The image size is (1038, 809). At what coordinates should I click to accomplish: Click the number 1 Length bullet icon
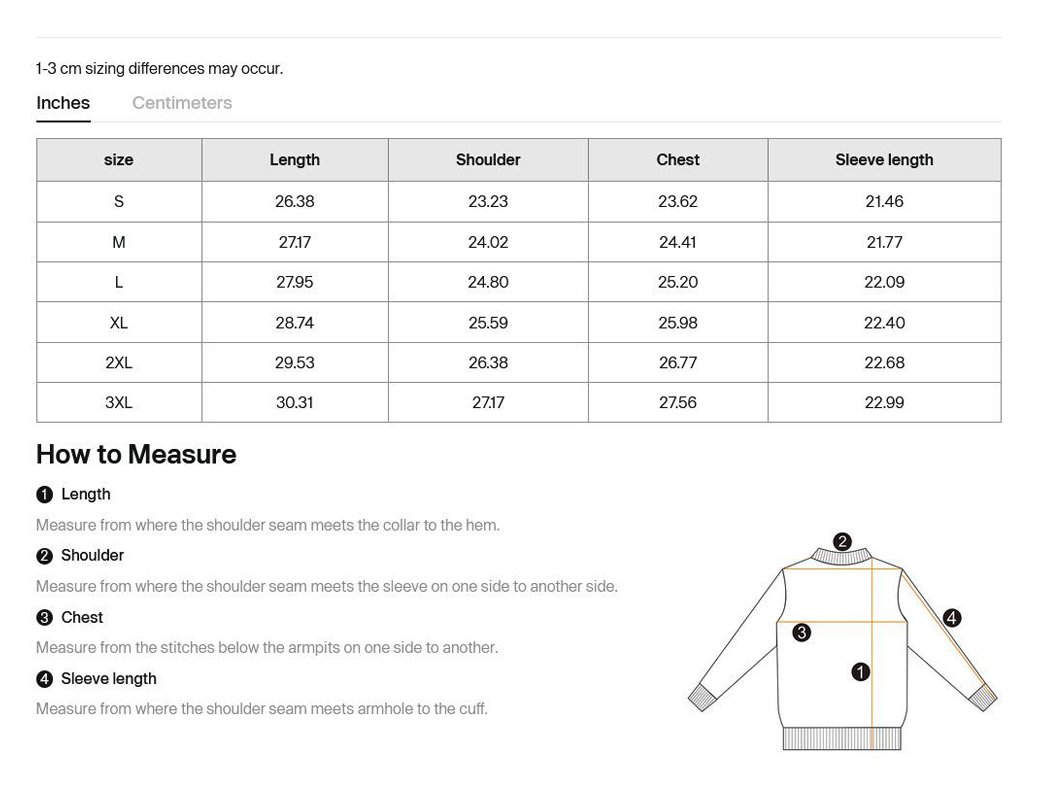point(44,495)
